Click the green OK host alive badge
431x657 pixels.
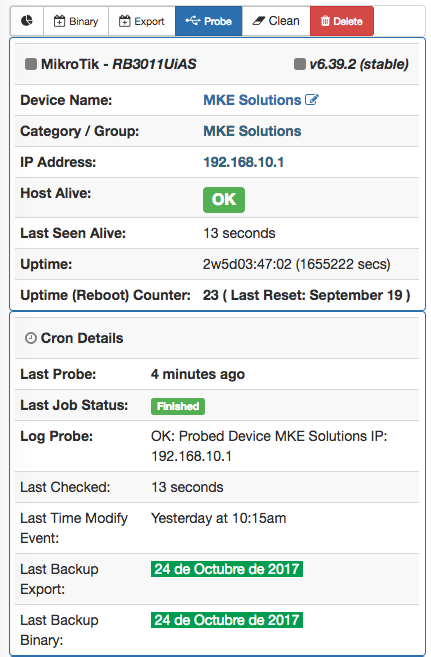click(x=224, y=199)
